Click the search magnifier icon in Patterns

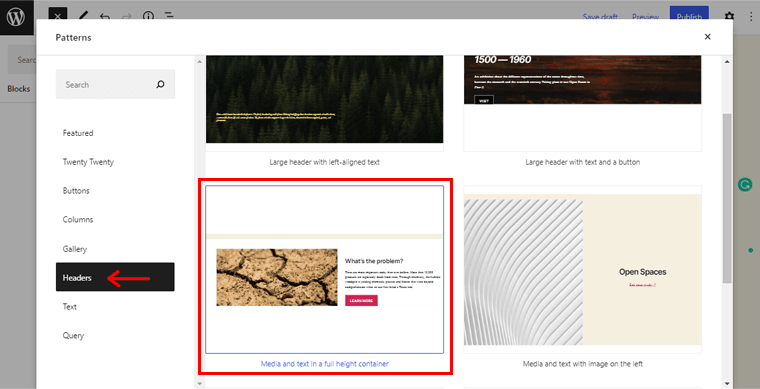(160, 84)
